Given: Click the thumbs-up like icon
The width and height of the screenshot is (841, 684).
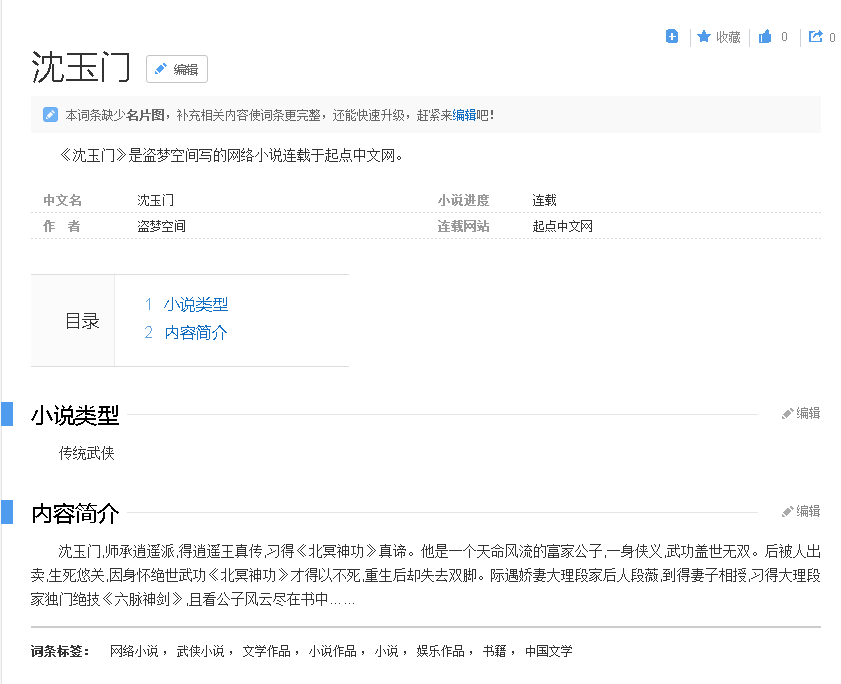Looking at the screenshot, I should click(x=765, y=37).
